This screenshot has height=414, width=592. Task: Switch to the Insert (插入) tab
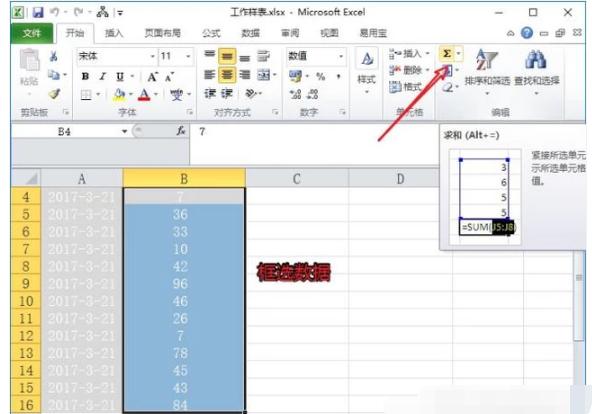[114, 33]
